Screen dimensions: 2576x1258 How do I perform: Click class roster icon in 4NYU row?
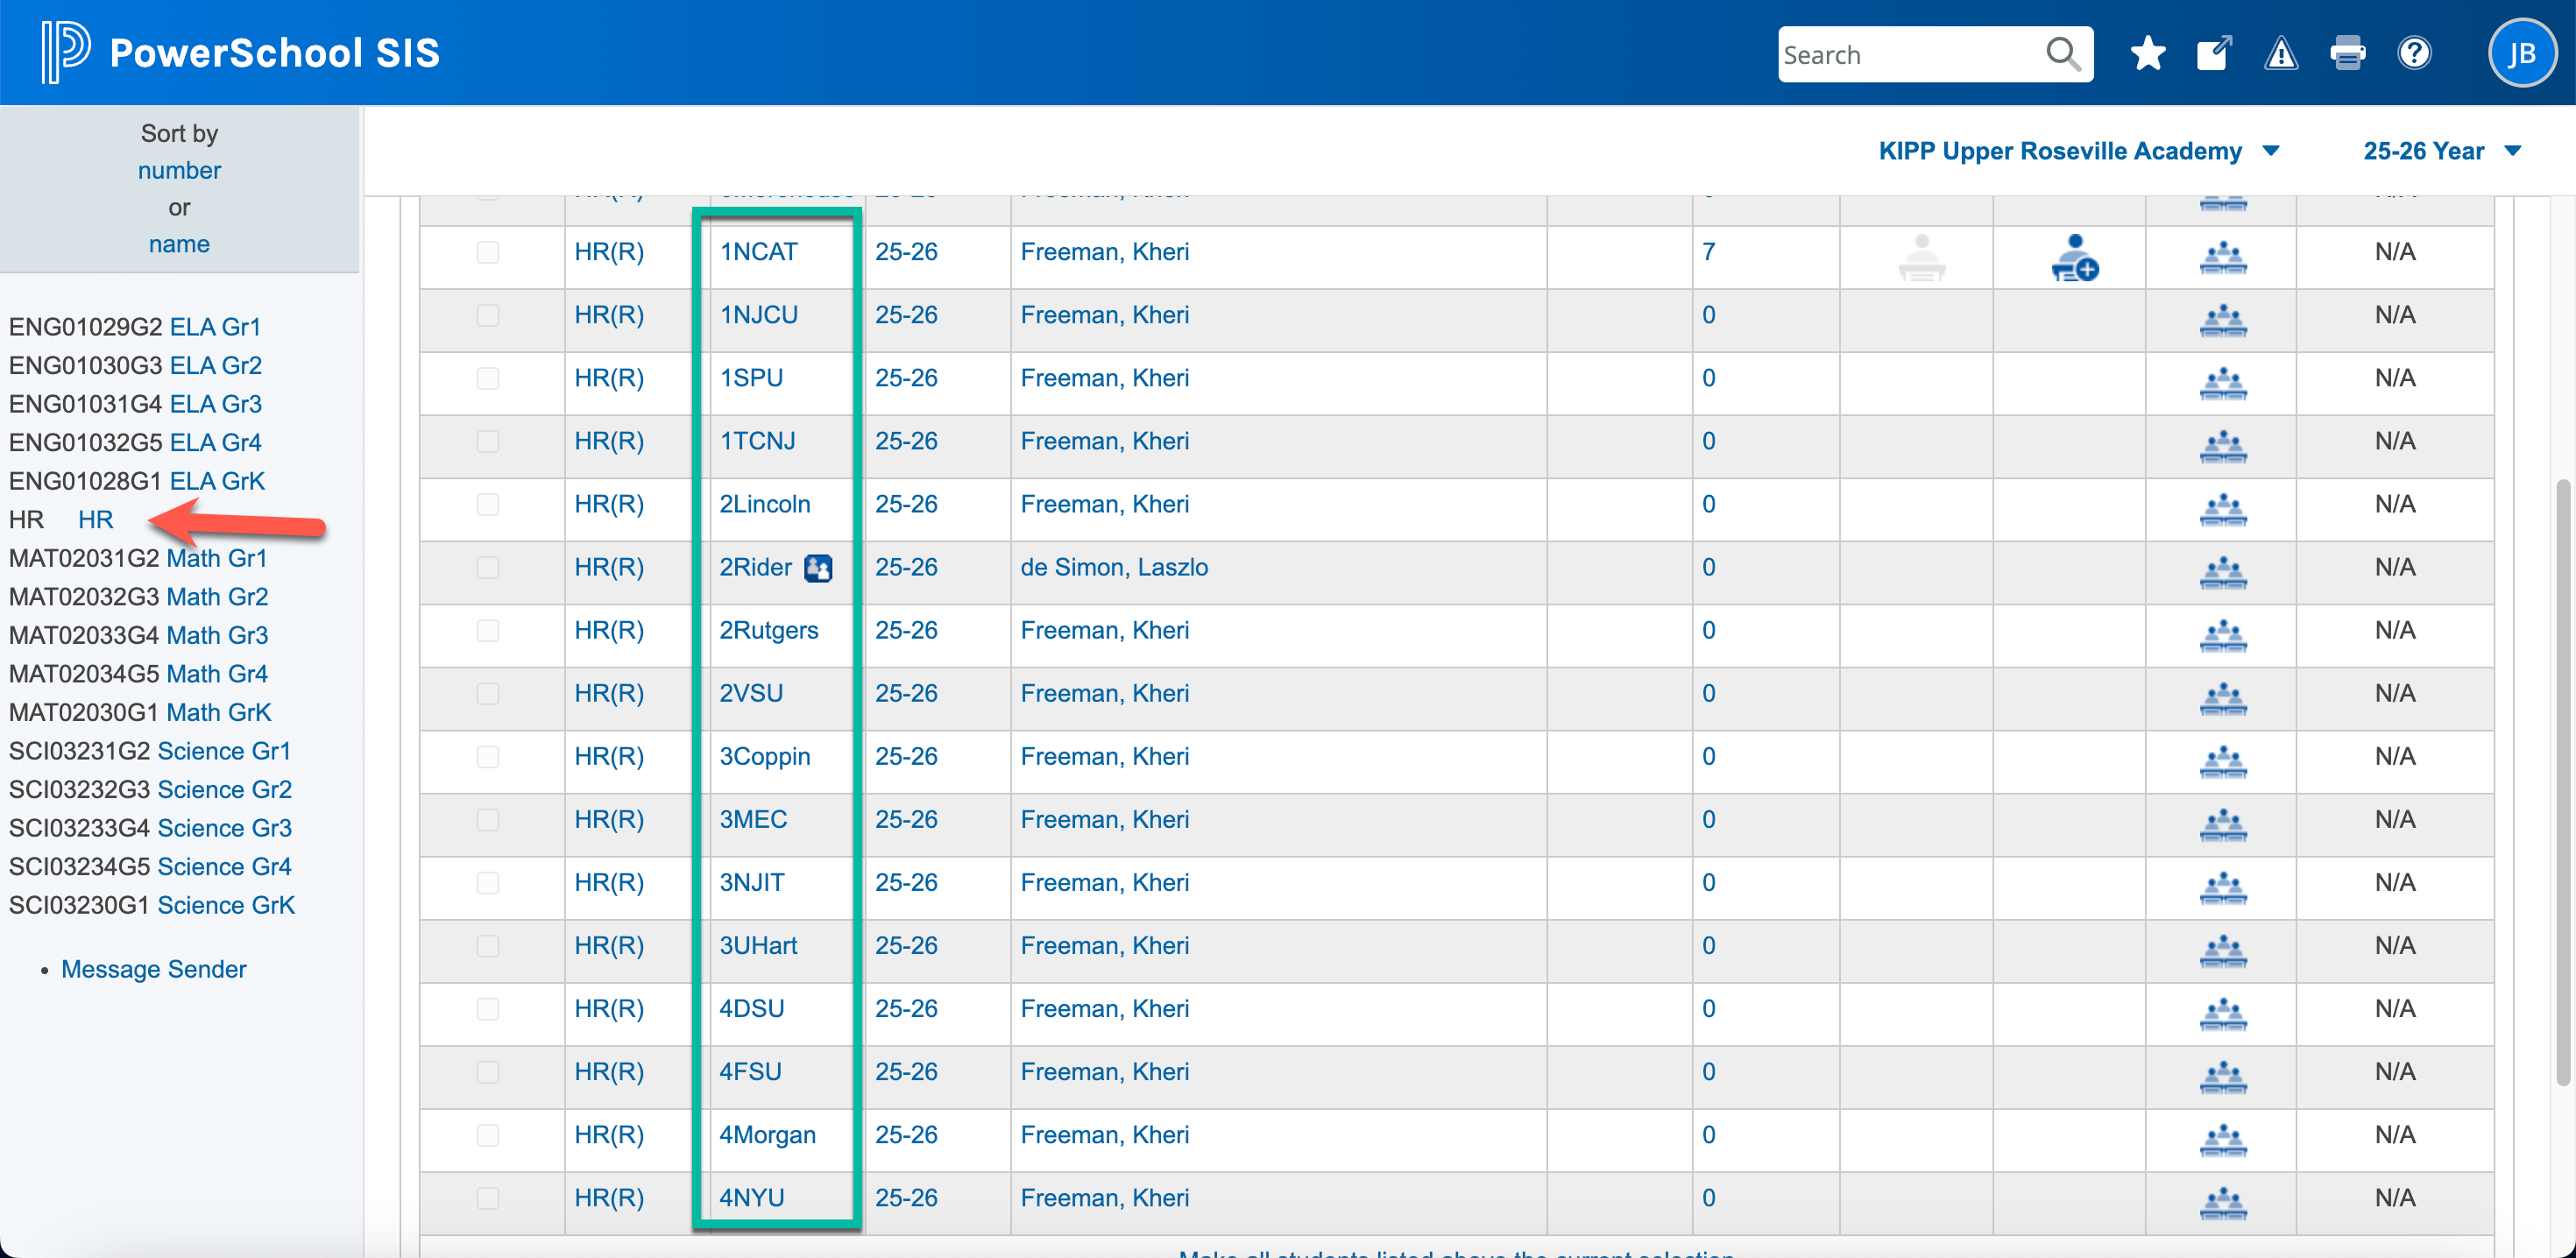click(x=2223, y=1203)
